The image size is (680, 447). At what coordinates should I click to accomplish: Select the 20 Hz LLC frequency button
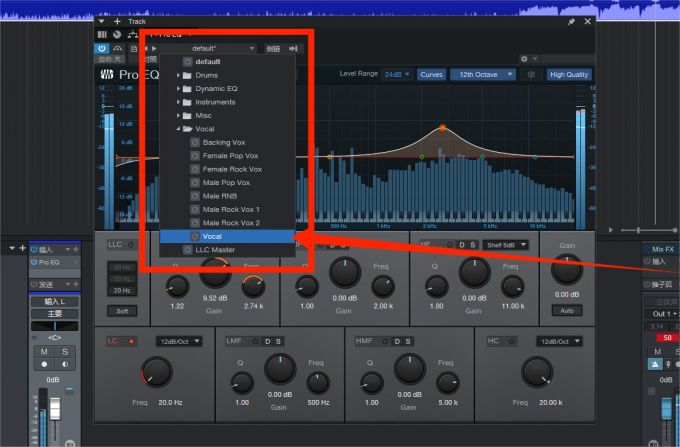tap(122, 290)
